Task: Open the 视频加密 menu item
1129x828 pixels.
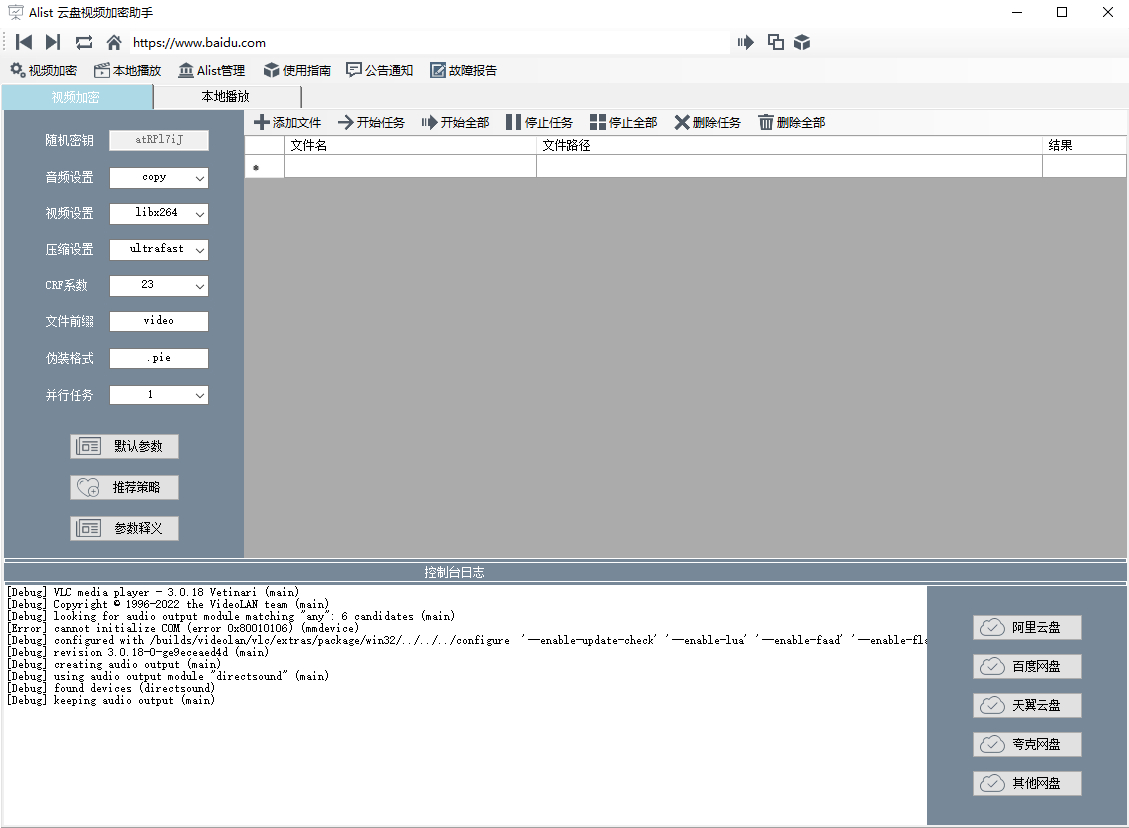Action: point(43,70)
